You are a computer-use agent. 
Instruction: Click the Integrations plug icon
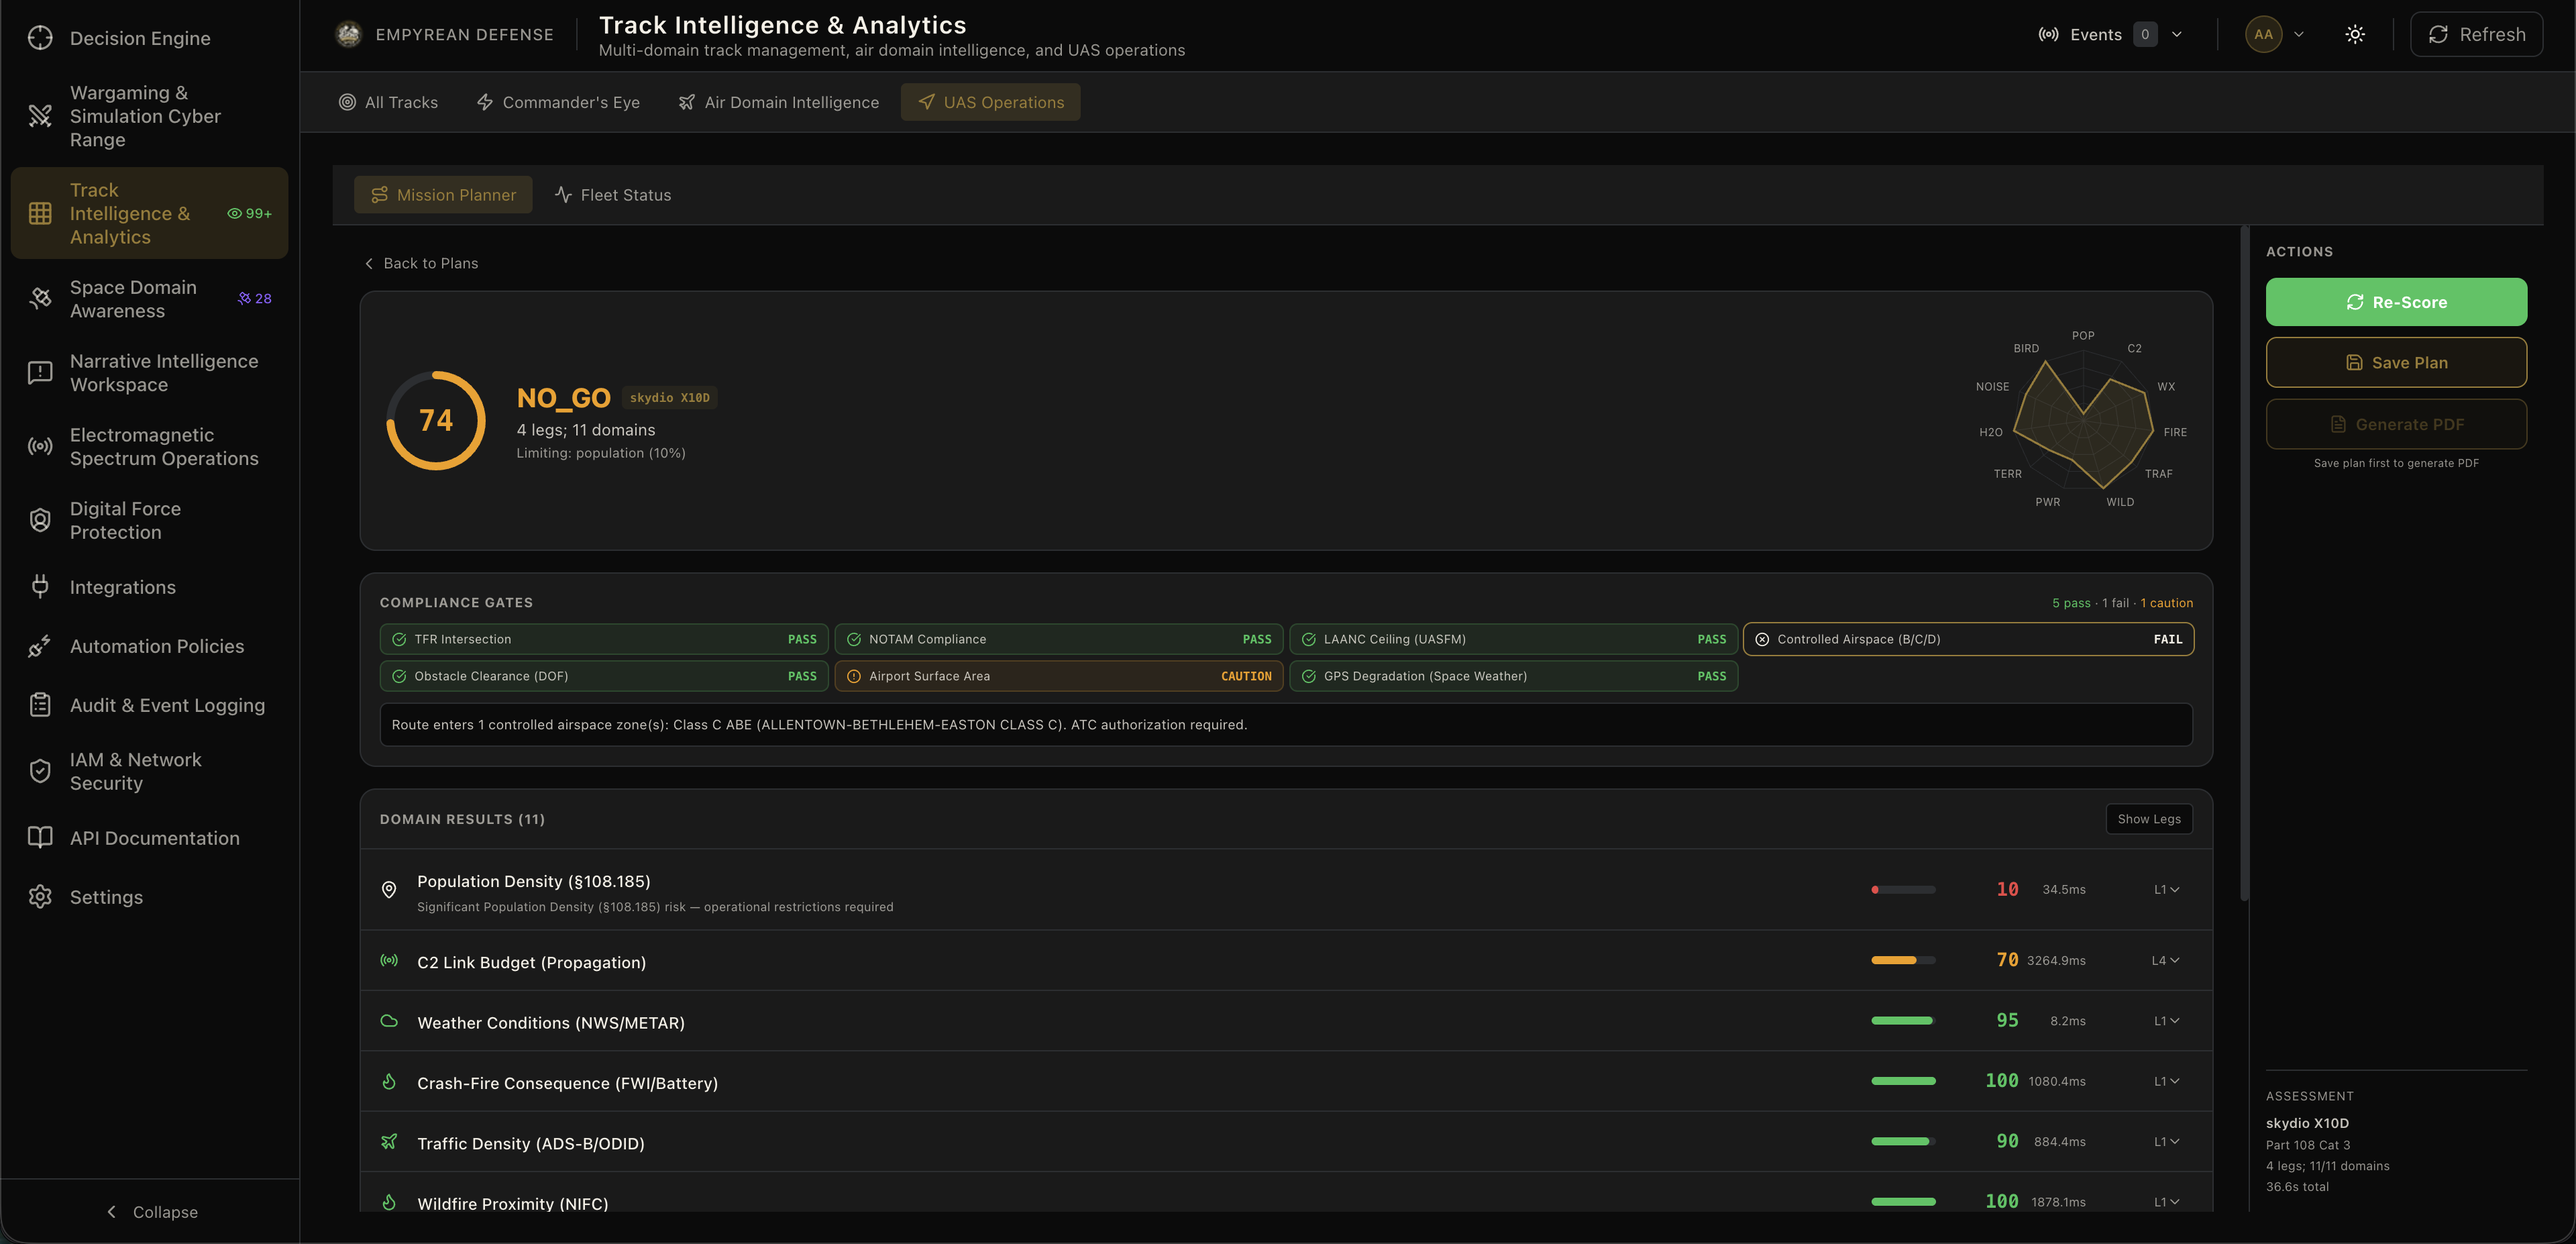(x=40, y=587)
